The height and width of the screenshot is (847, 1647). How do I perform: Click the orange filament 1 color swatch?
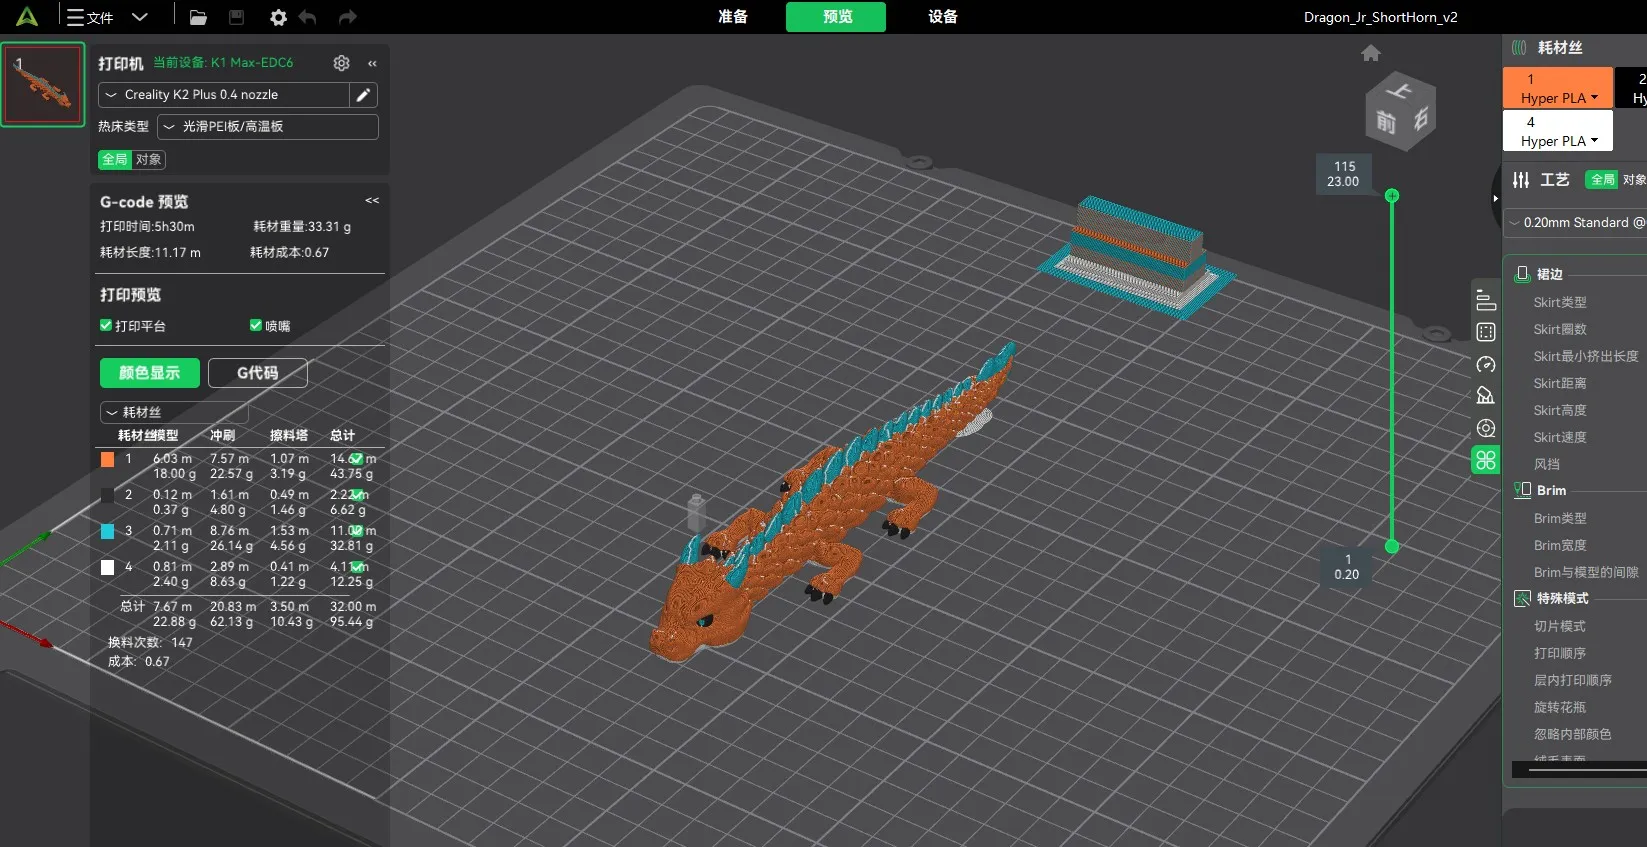tap(107, 459)
